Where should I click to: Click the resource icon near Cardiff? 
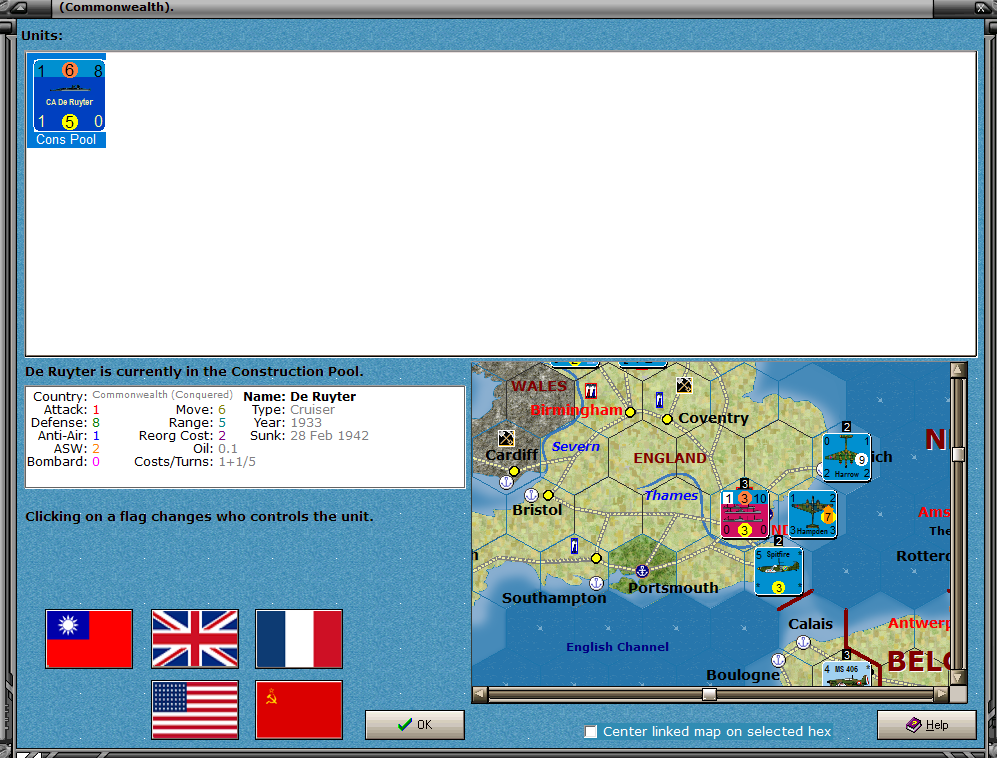click(507, 438)
